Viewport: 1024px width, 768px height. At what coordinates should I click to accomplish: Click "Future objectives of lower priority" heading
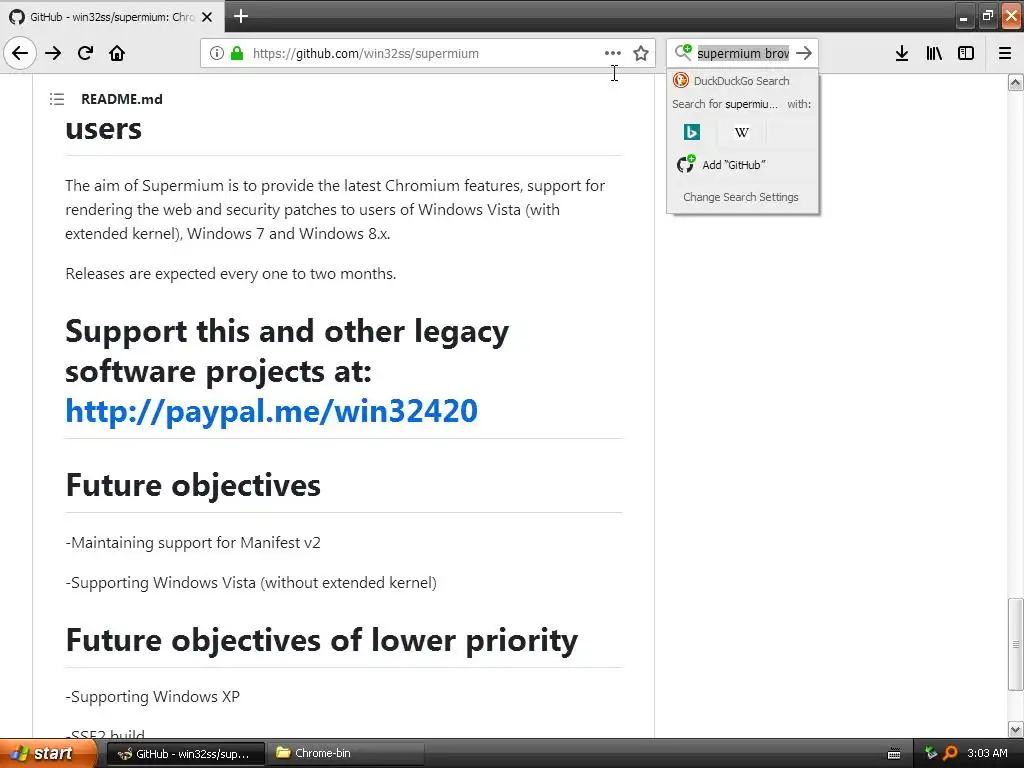click(322, 640)
